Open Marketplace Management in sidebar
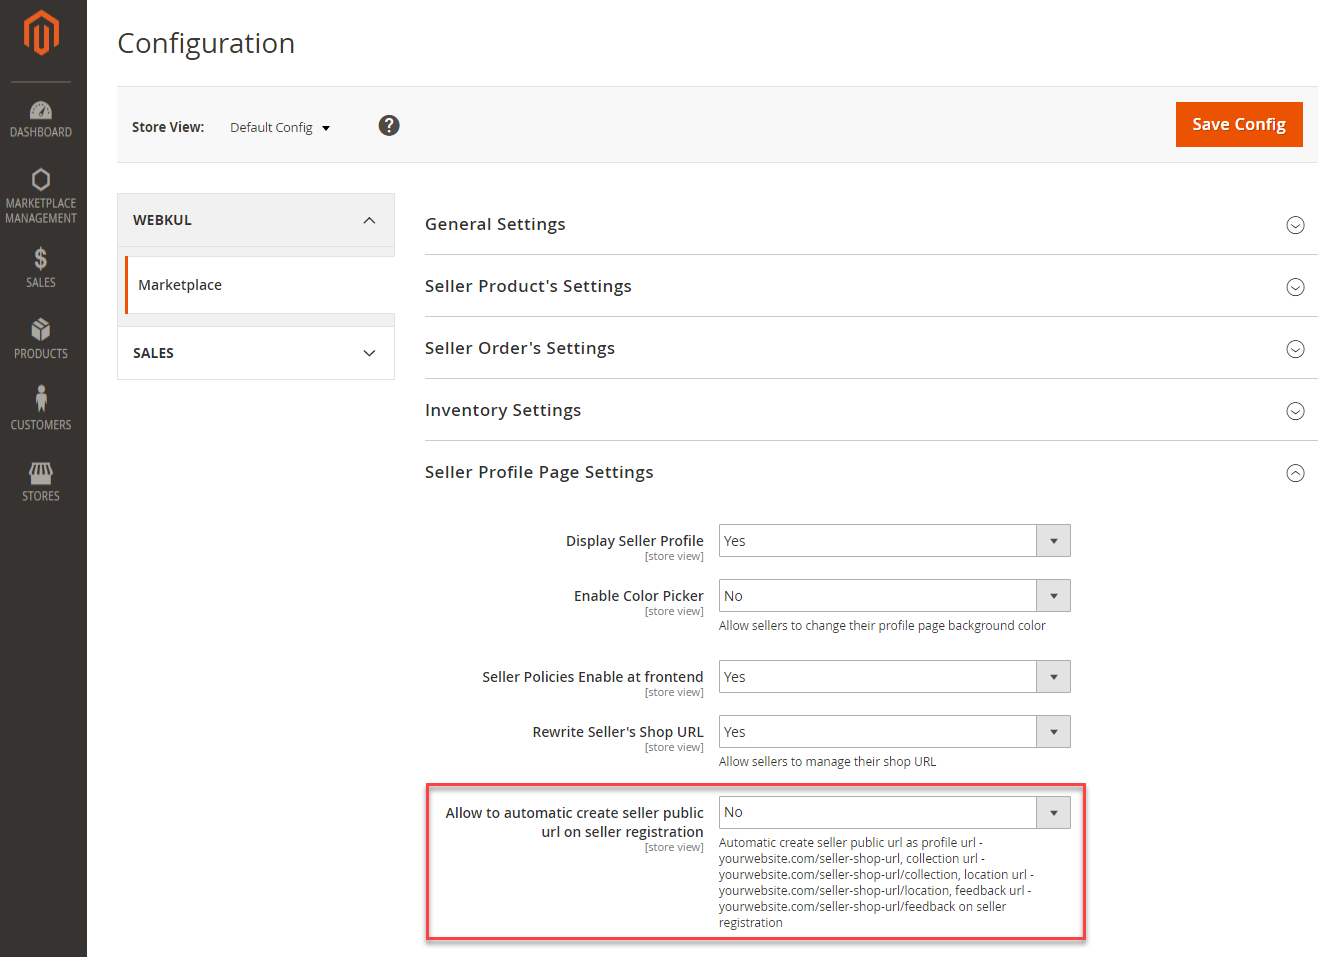1323x957 pixels. tap(41, 196)
